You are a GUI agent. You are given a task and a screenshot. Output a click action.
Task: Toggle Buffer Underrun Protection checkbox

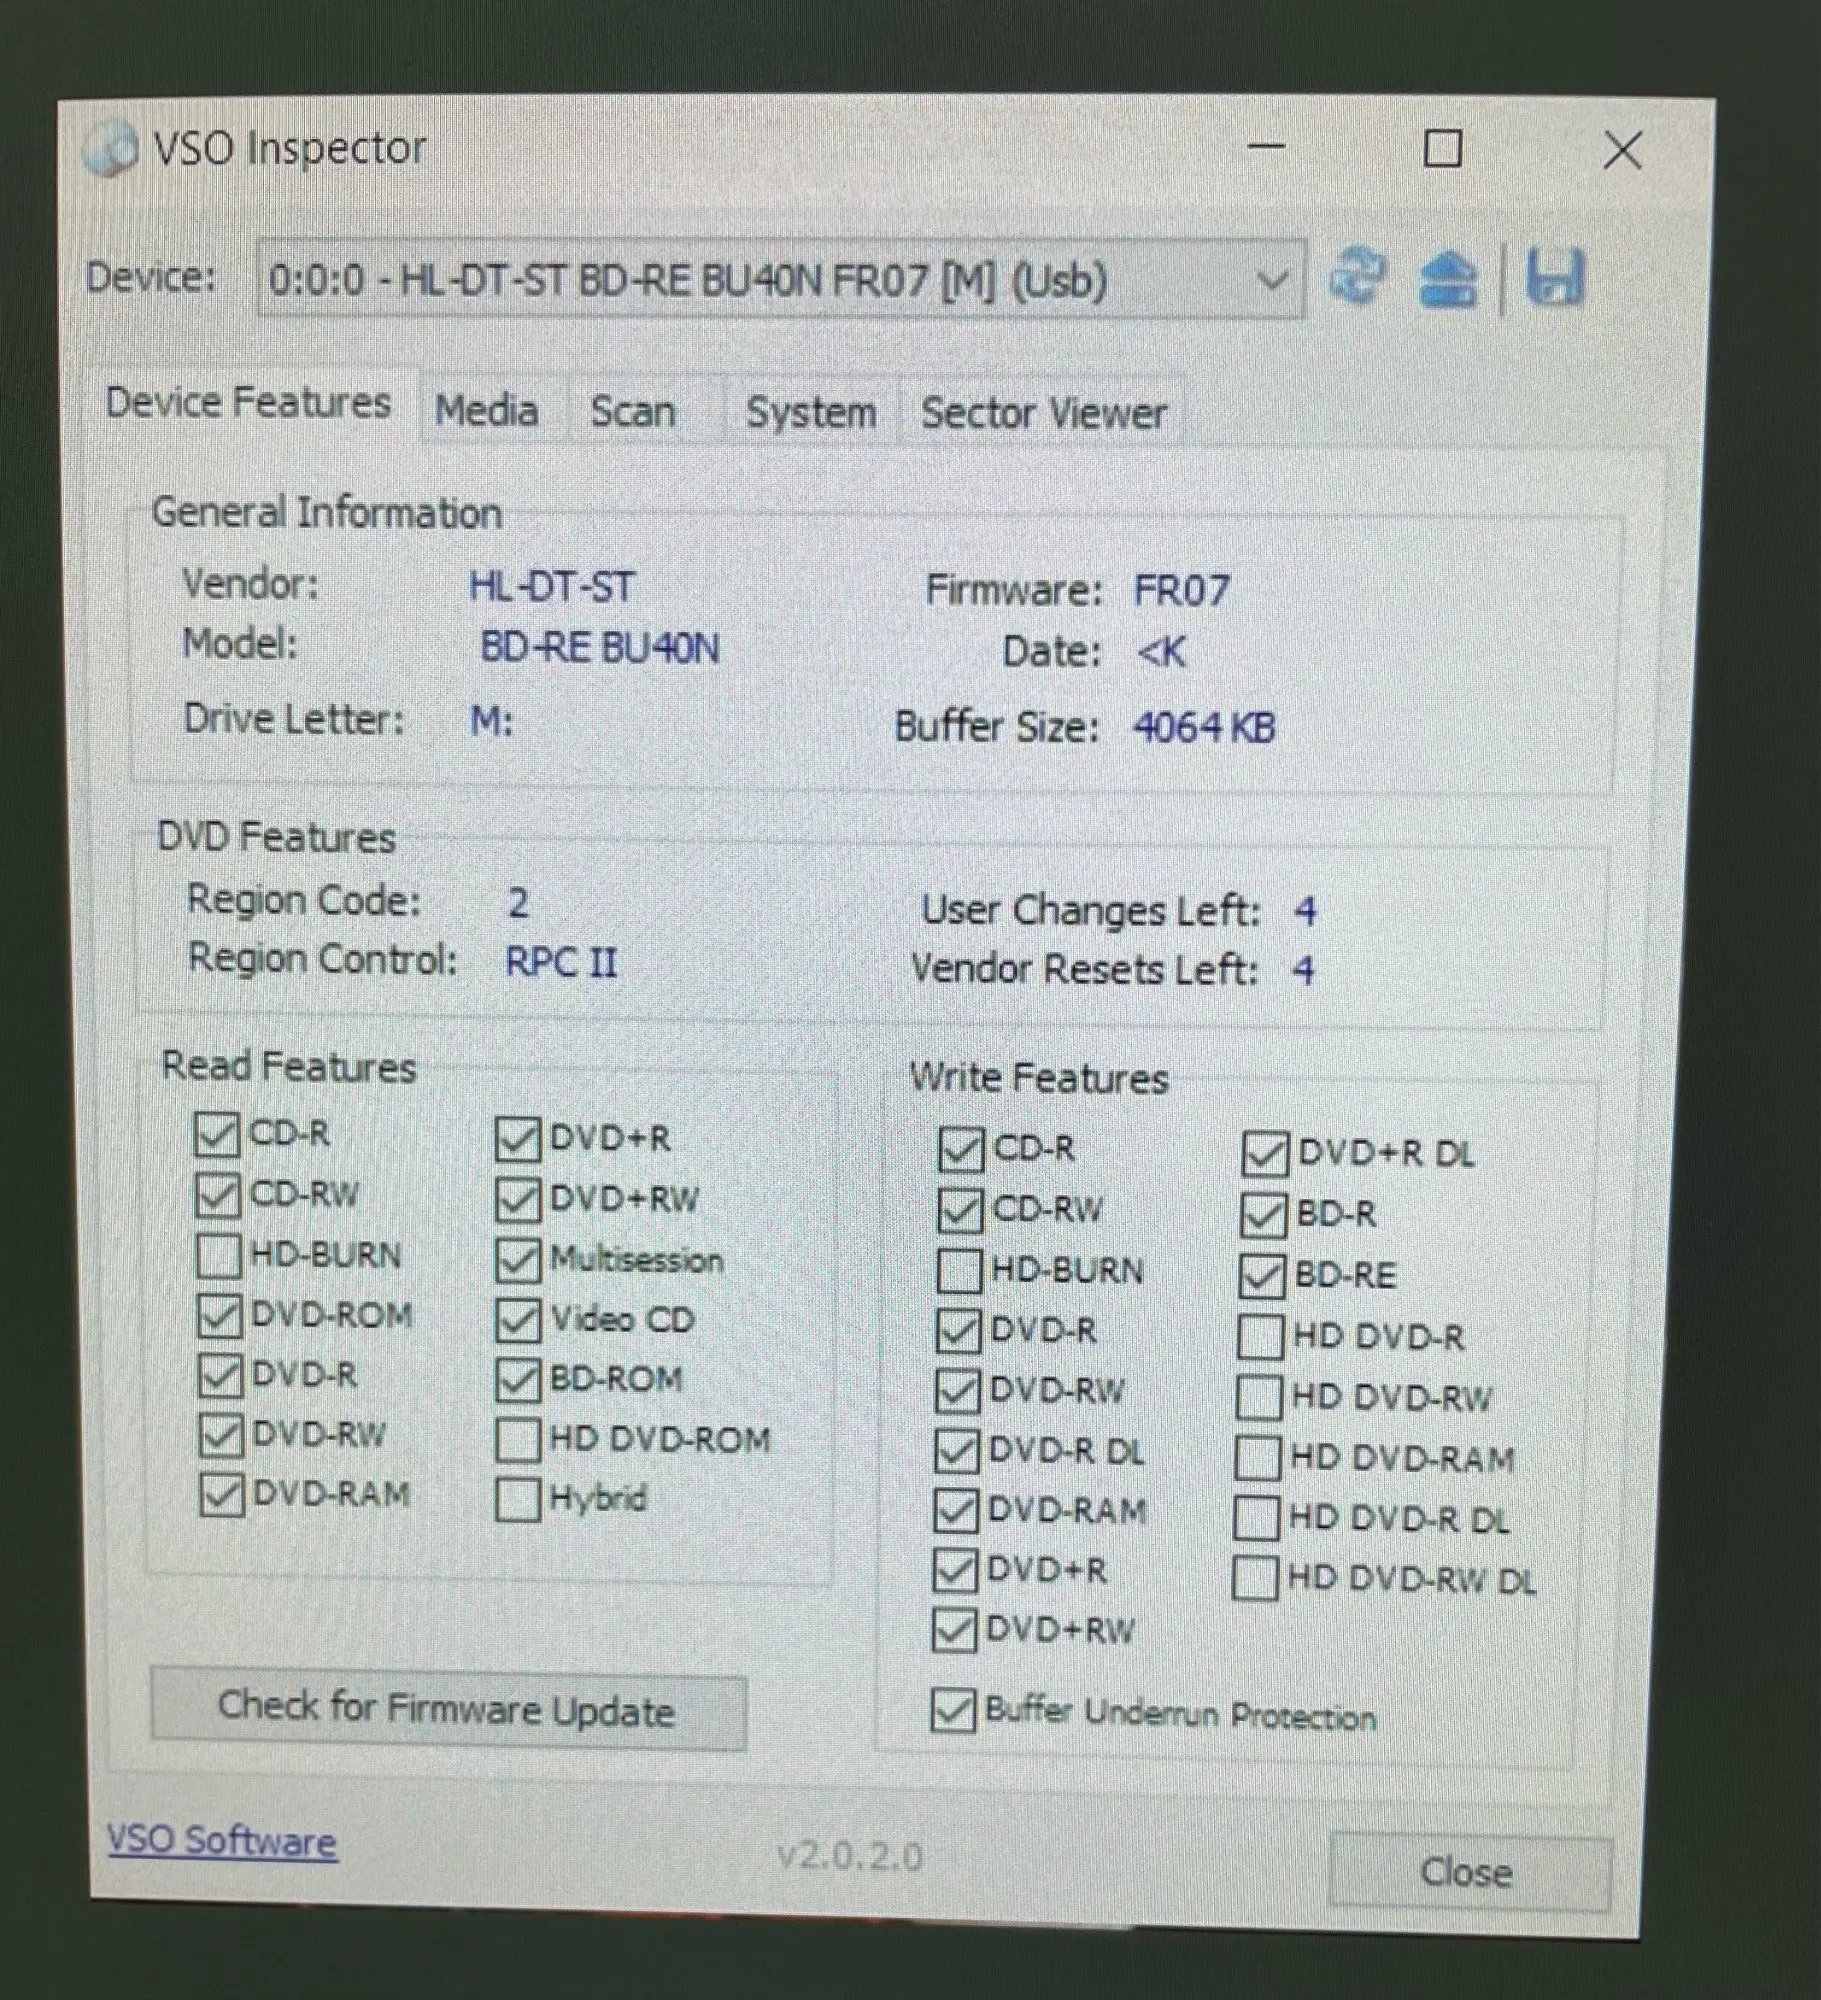(x=952, y=1711)
